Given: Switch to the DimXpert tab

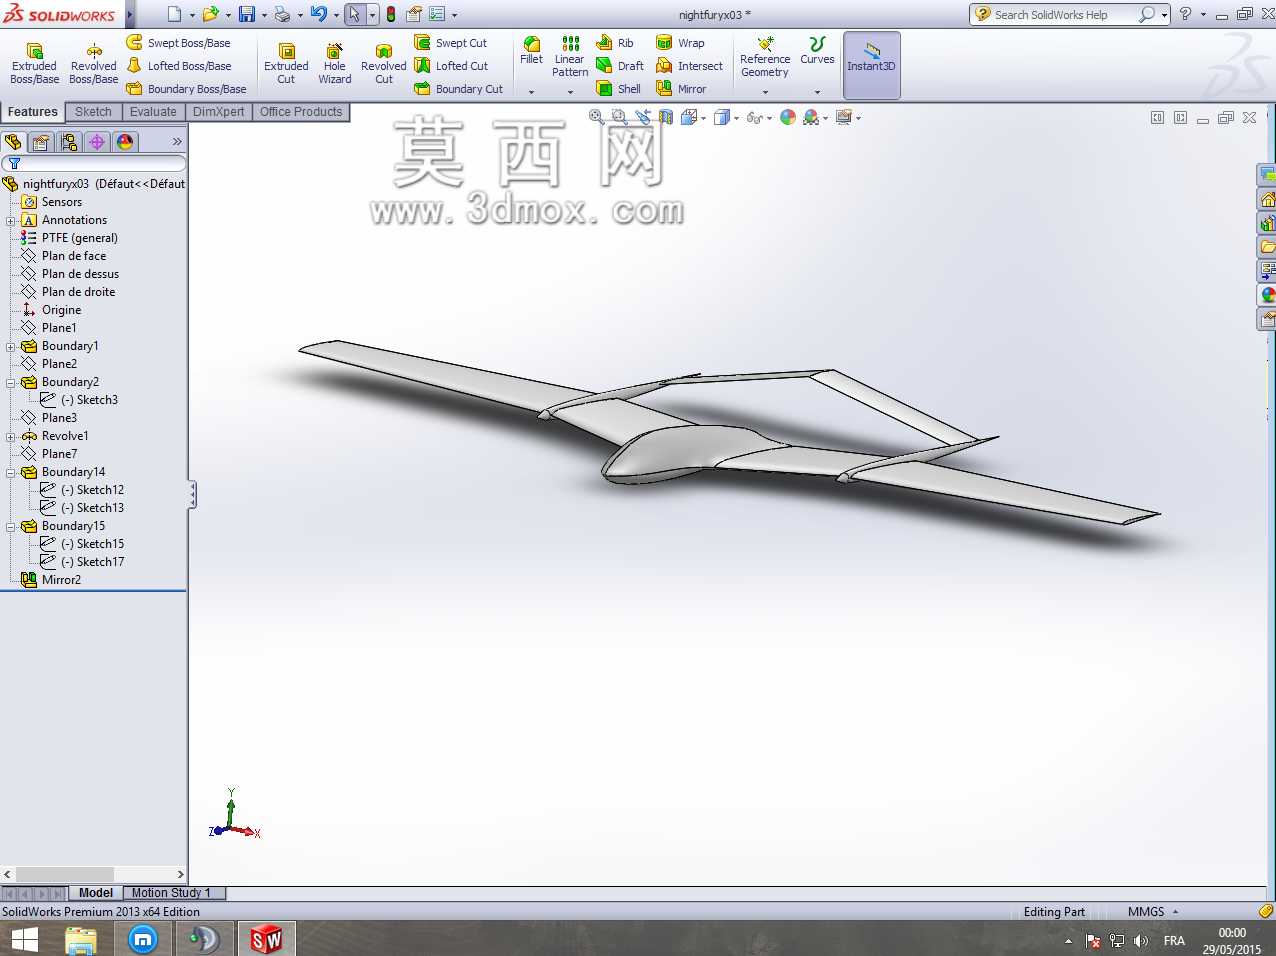Looking at the screenshot, I should click(218, 112).
